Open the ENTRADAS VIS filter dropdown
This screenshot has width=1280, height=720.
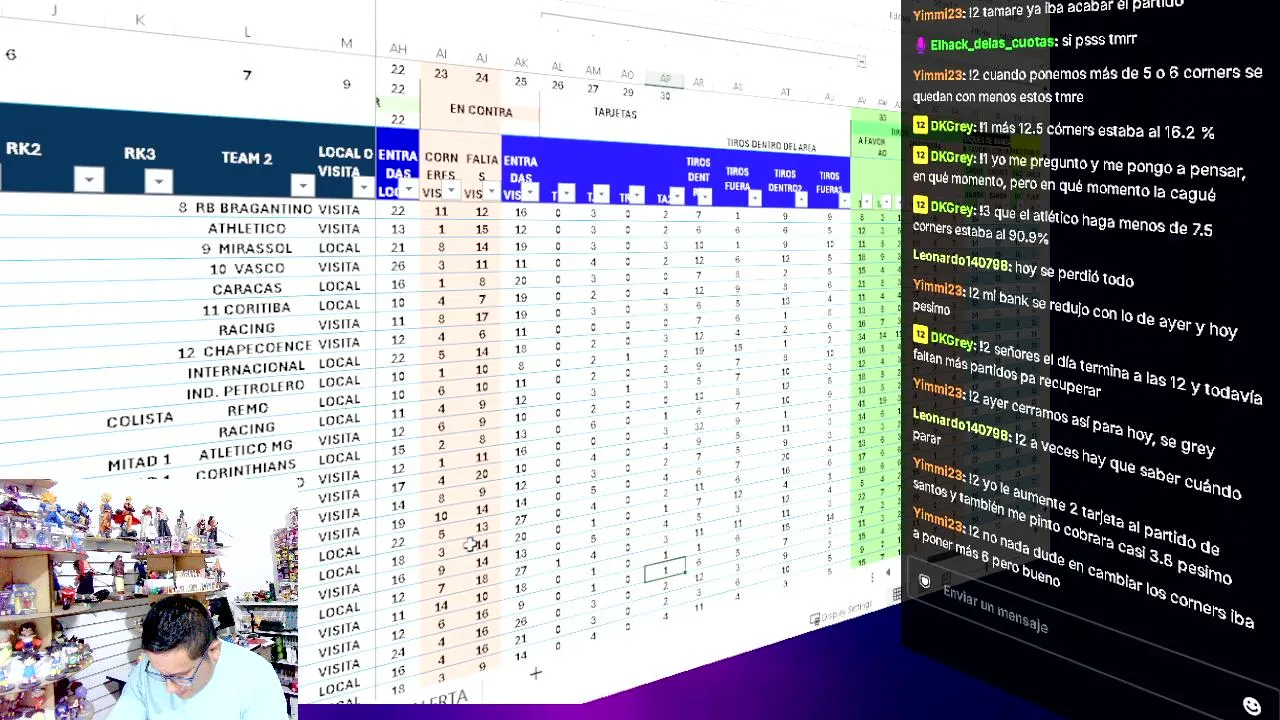point(531,193)
